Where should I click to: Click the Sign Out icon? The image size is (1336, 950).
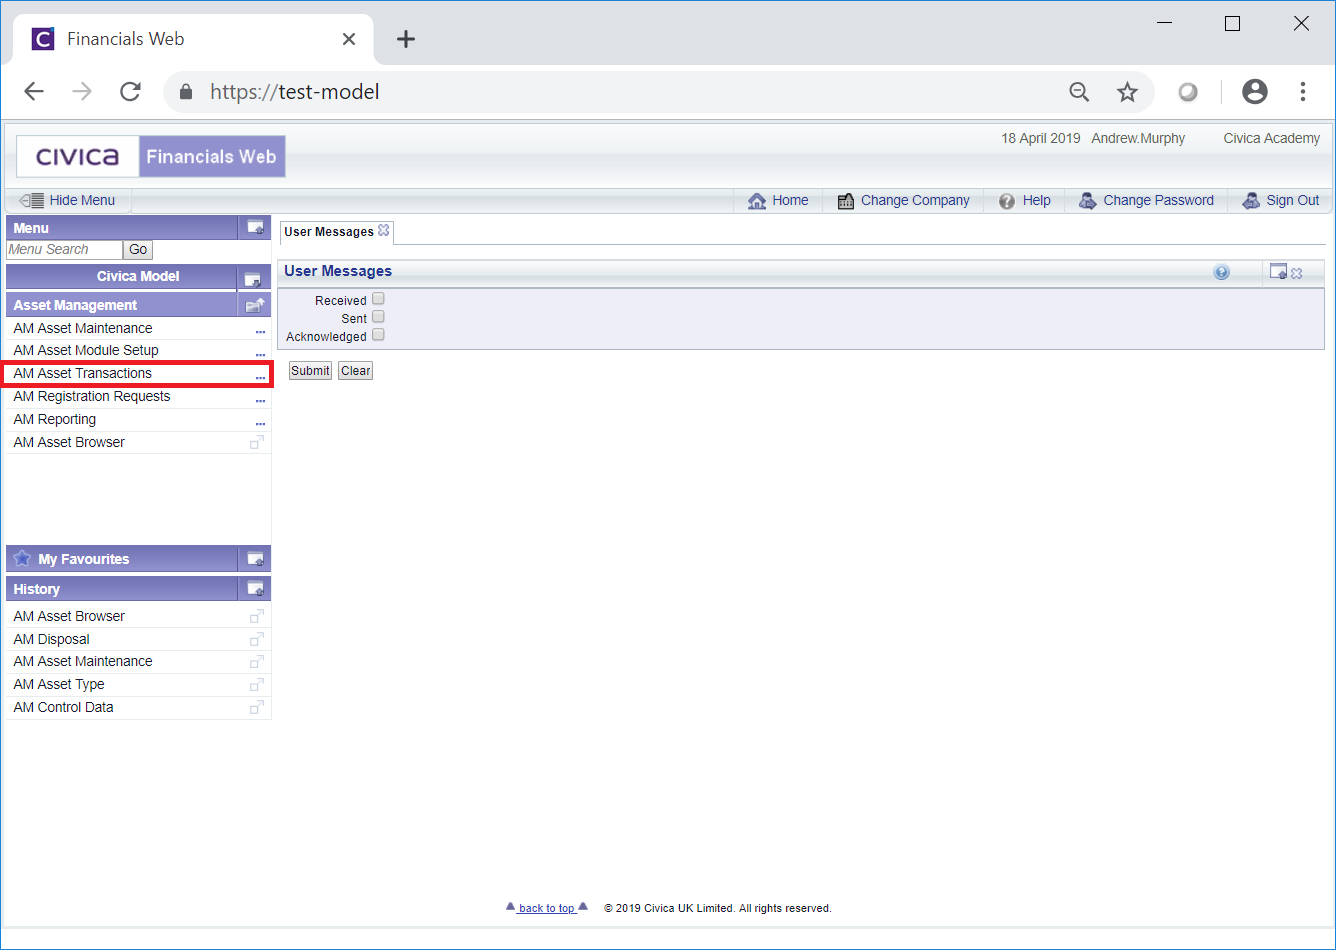[1250, 201]
